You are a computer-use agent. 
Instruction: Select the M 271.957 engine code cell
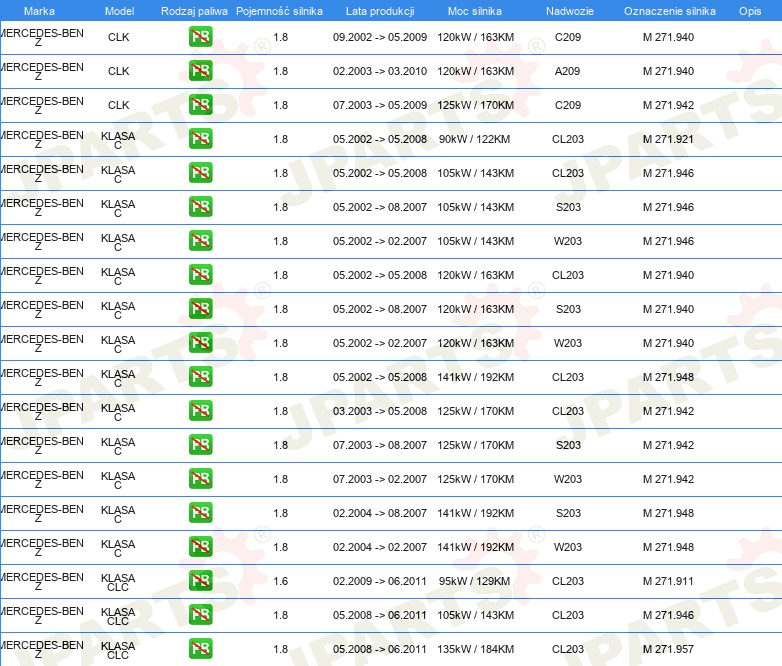tap(667, 649)
